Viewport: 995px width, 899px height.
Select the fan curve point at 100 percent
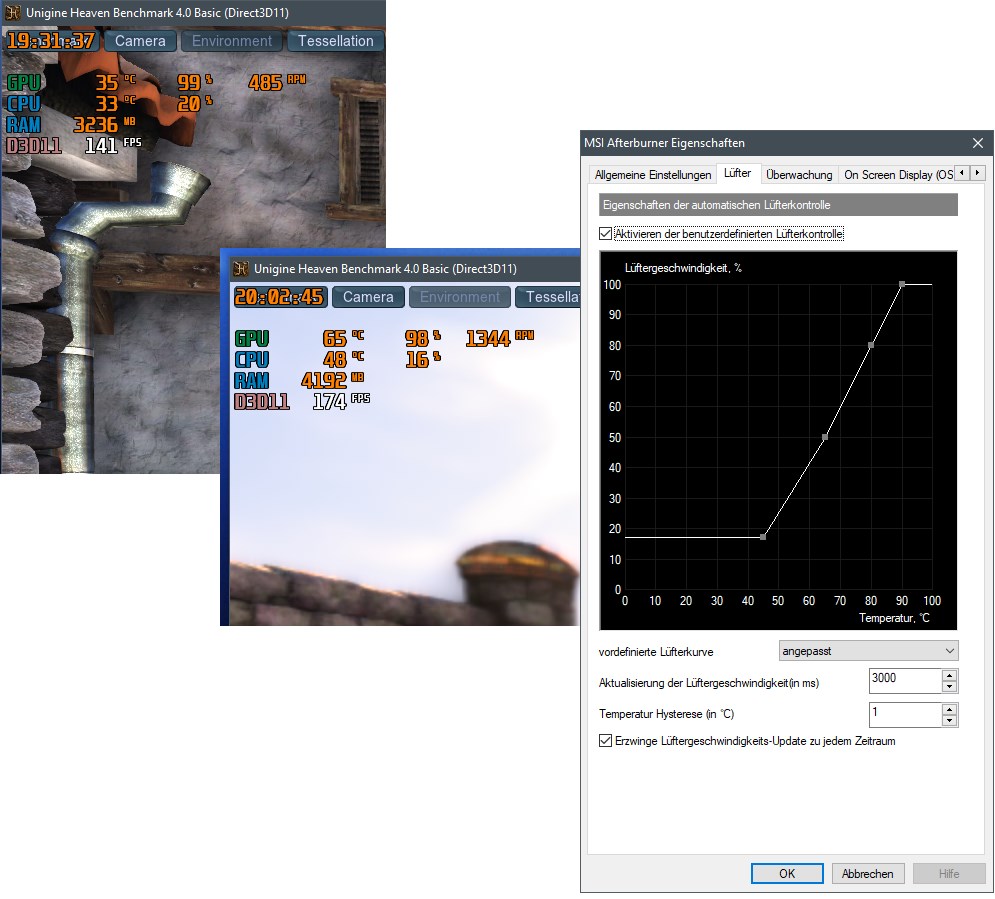coord(902,284)
